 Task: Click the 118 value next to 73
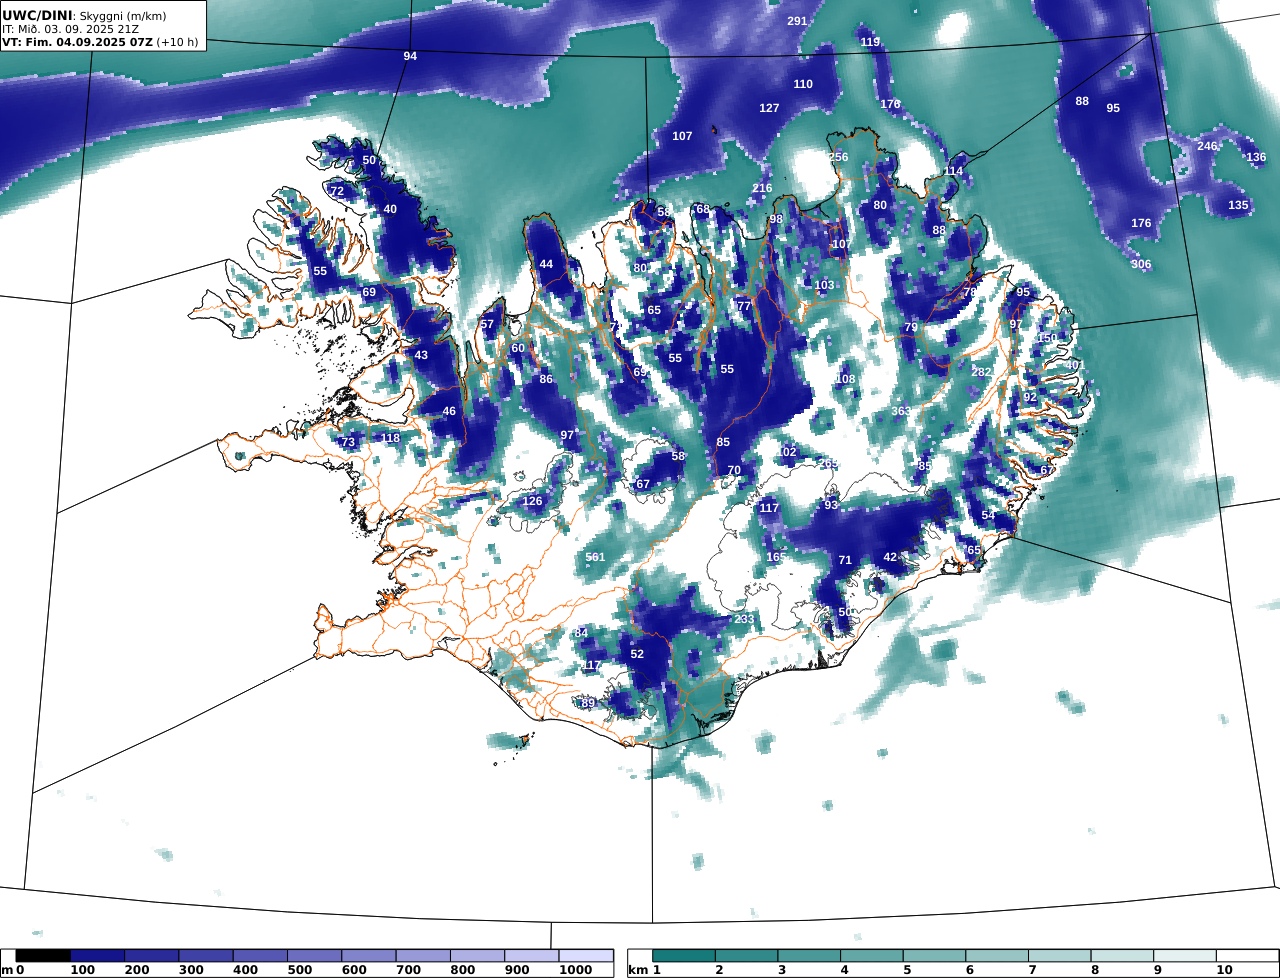[390, 438]
